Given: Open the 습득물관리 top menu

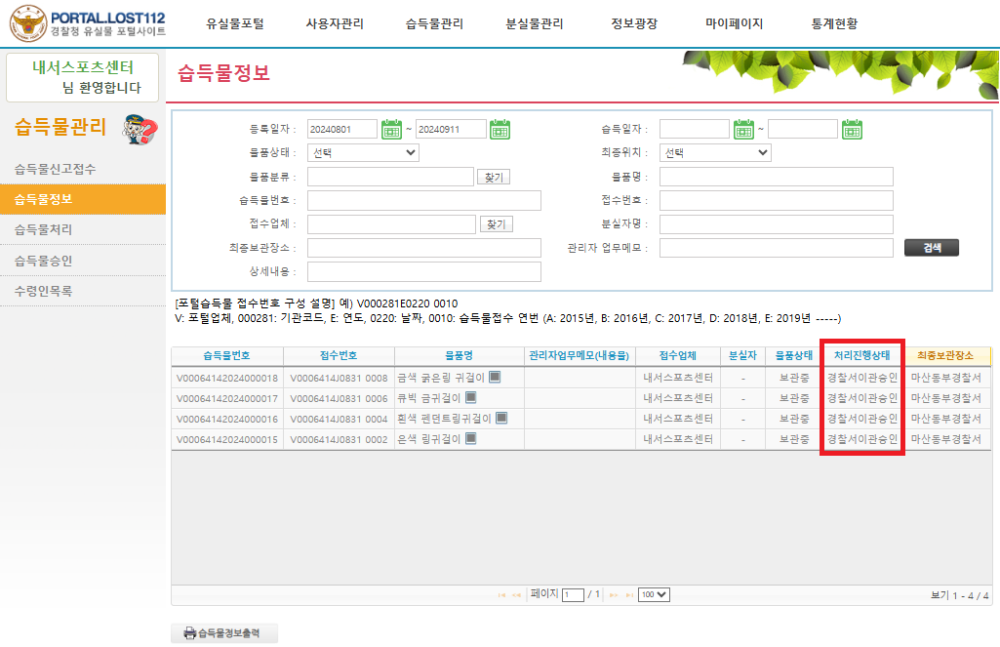Looking at the screenshot, I should tap(434, 24).
